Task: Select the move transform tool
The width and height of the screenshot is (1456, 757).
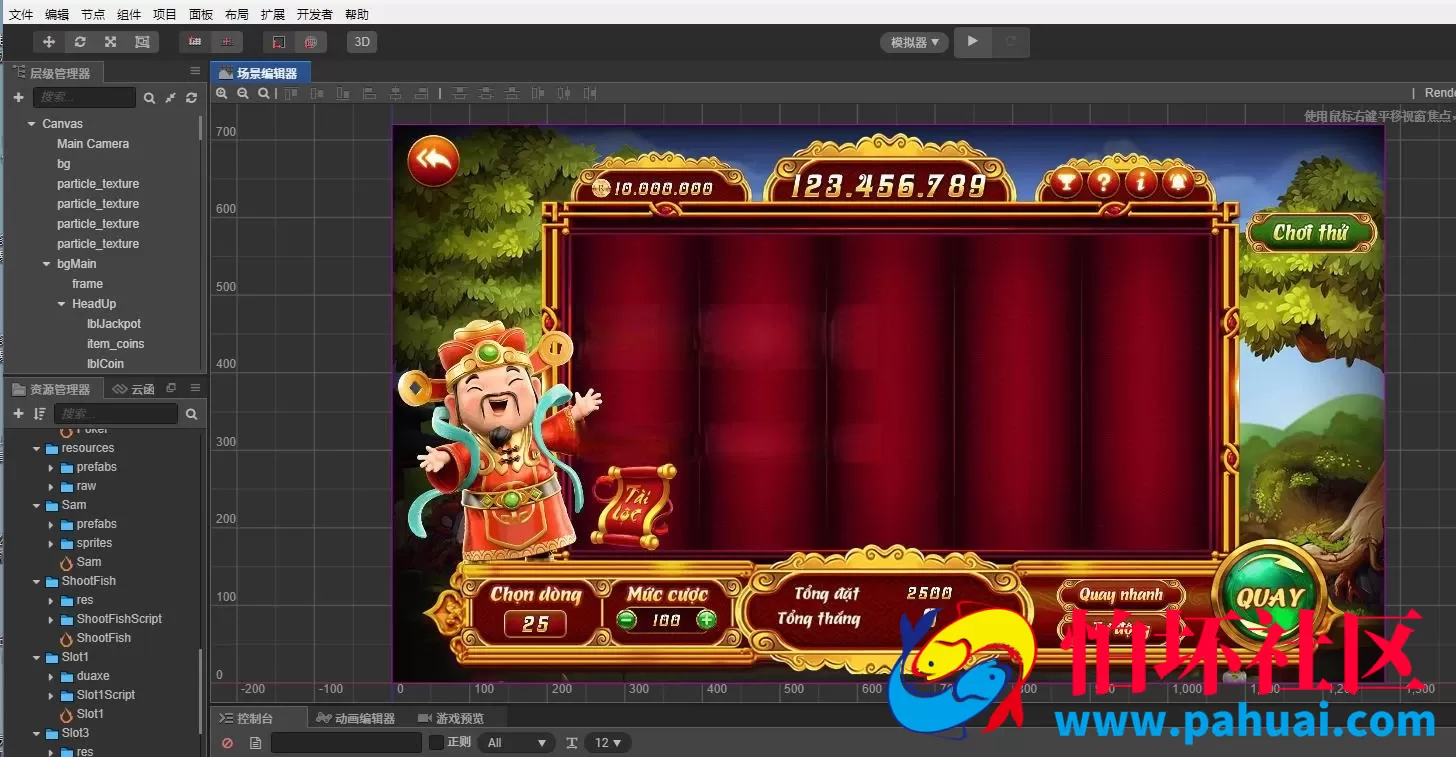Action: (49, 42)
